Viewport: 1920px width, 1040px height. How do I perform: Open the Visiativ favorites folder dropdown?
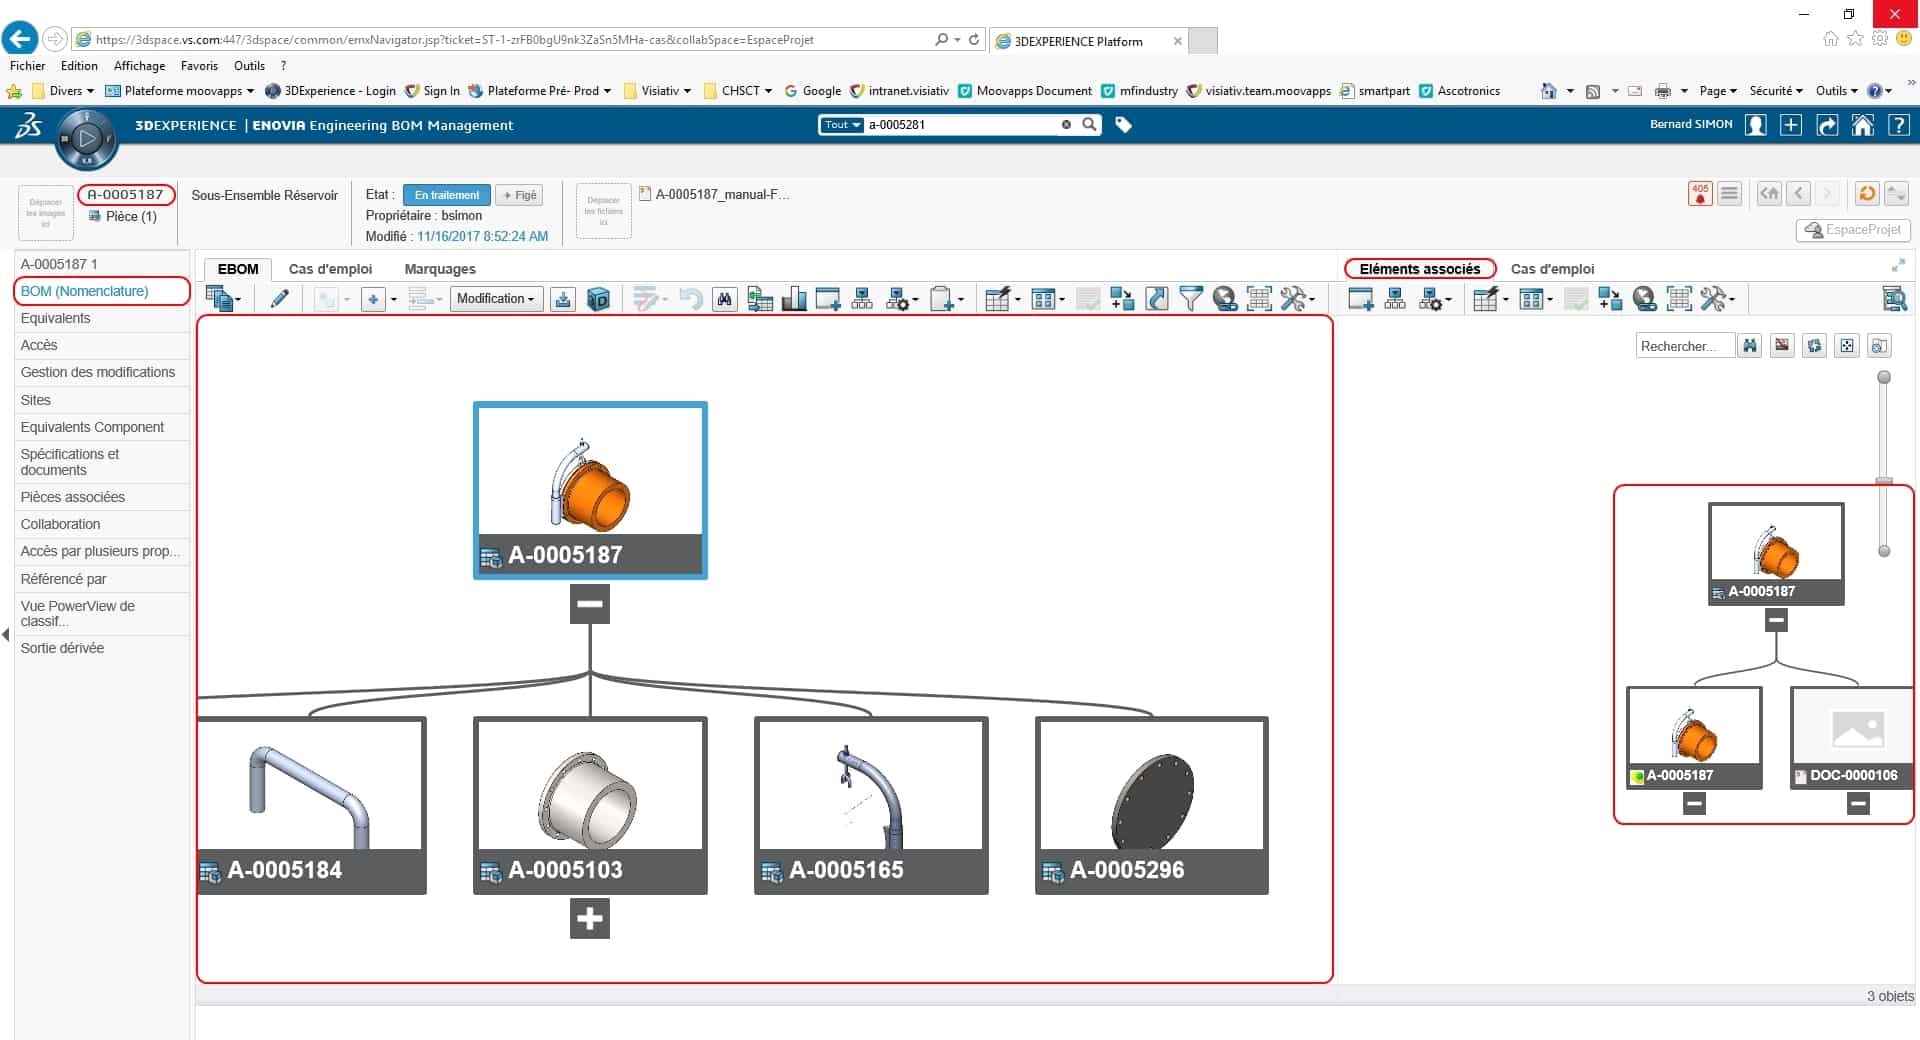pos(657,91)
